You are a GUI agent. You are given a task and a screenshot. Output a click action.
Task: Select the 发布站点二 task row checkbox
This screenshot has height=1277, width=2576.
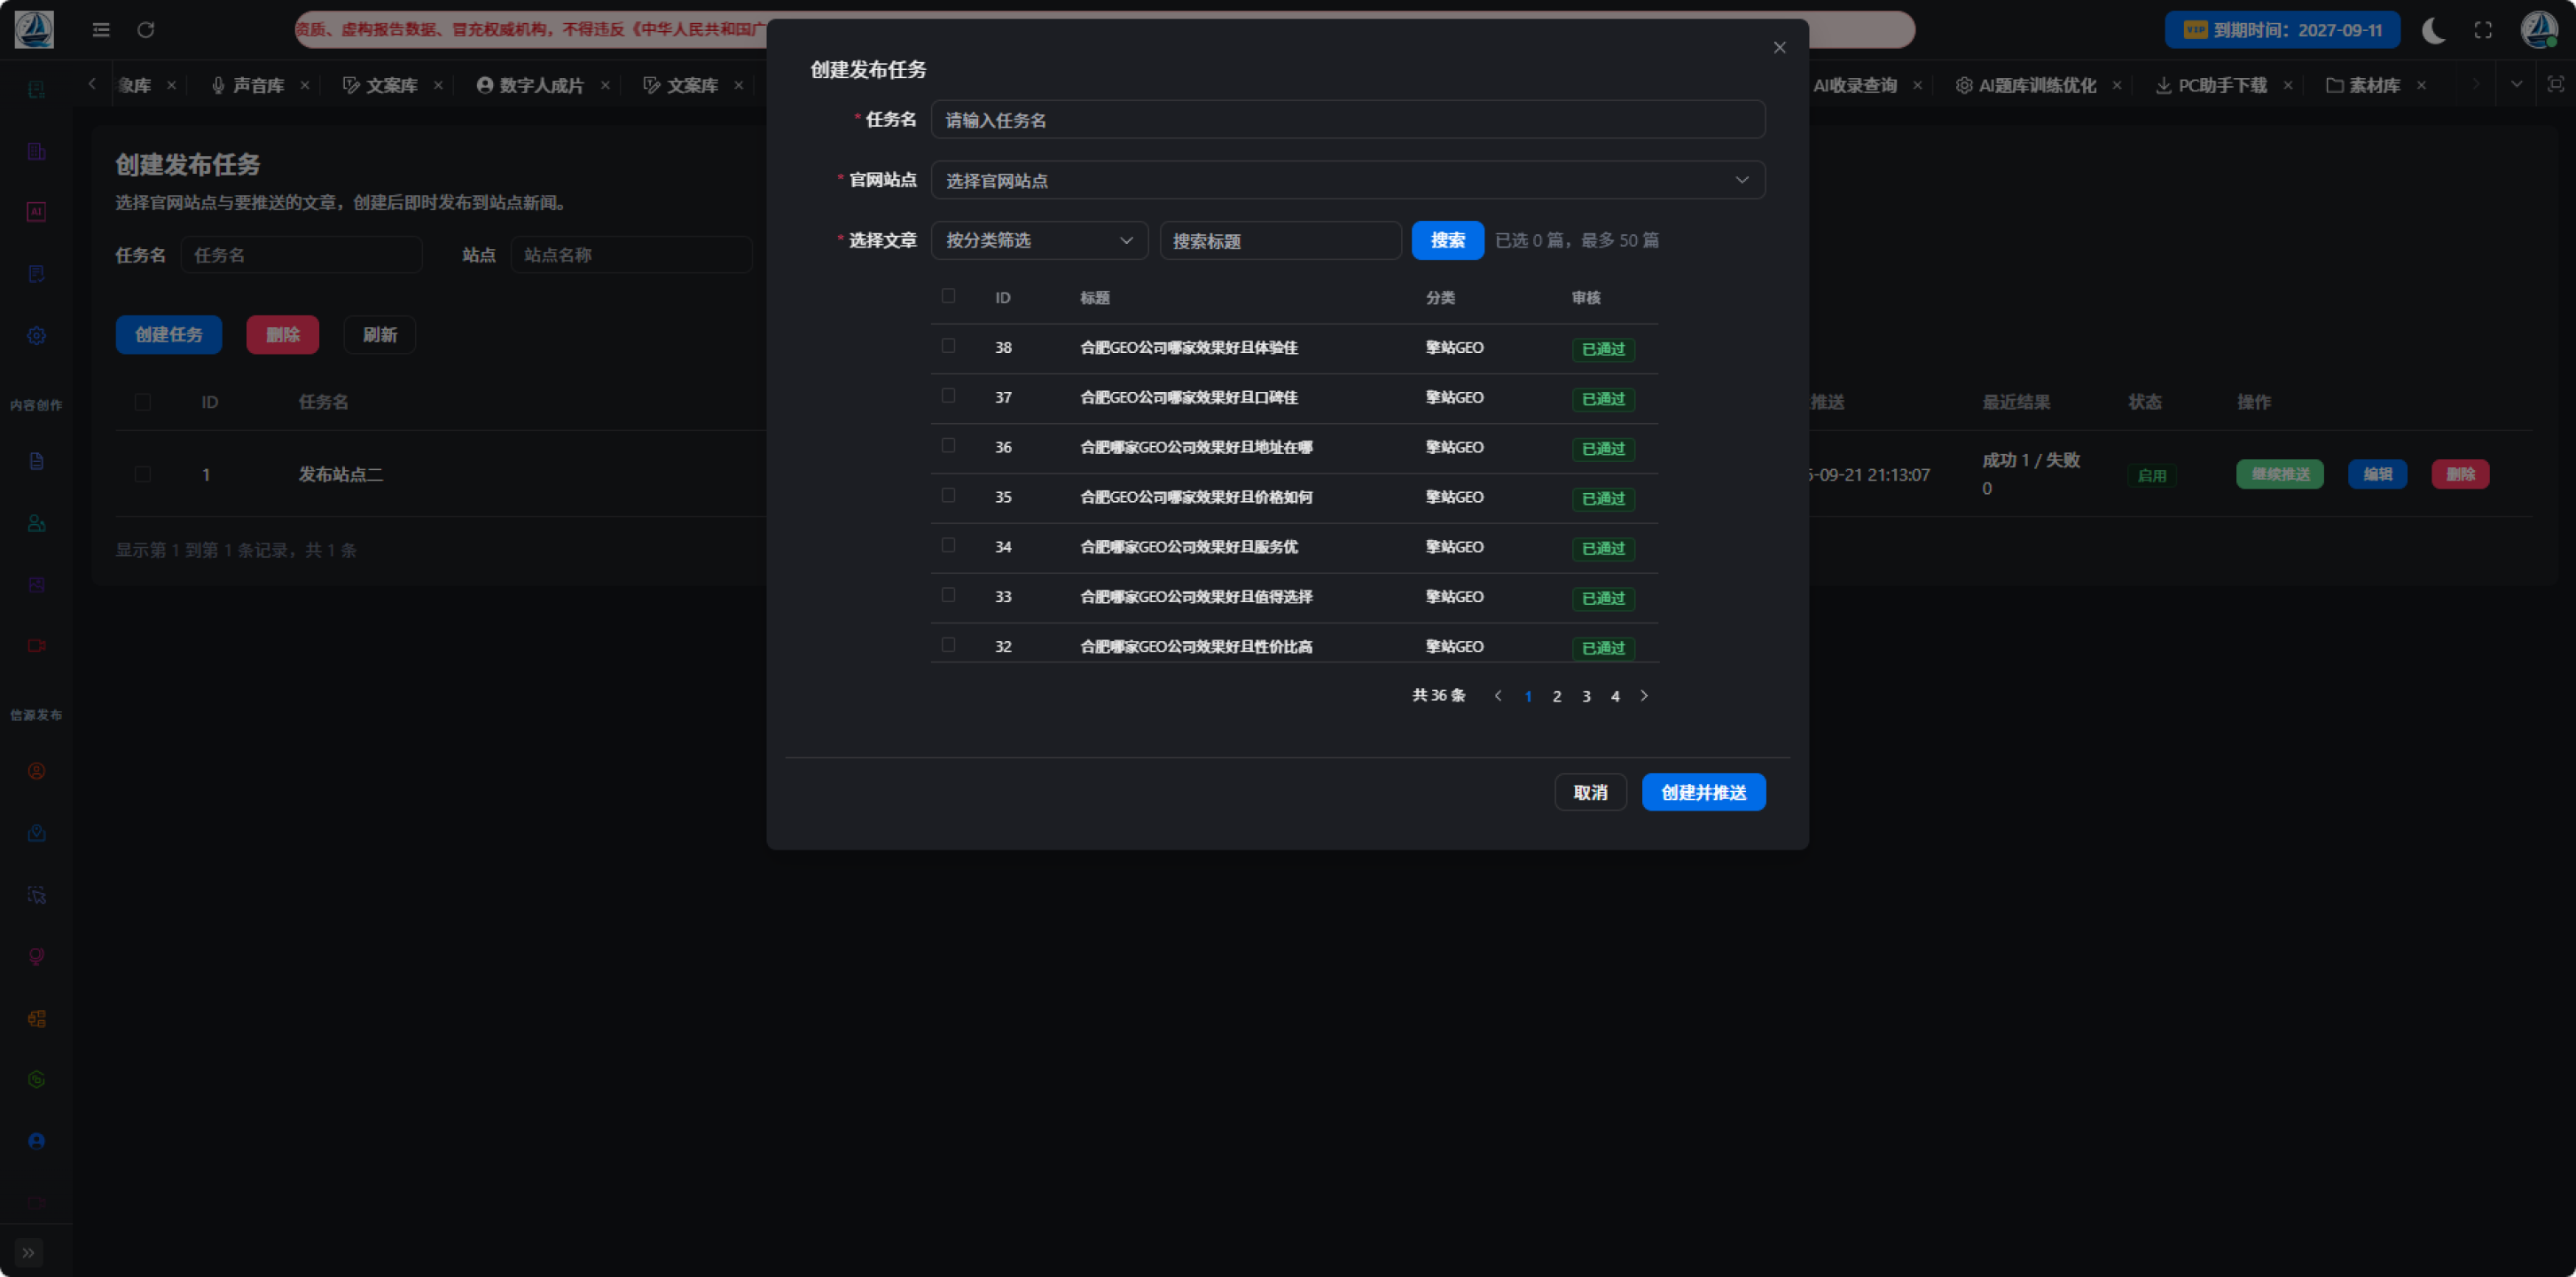point(143,474)
